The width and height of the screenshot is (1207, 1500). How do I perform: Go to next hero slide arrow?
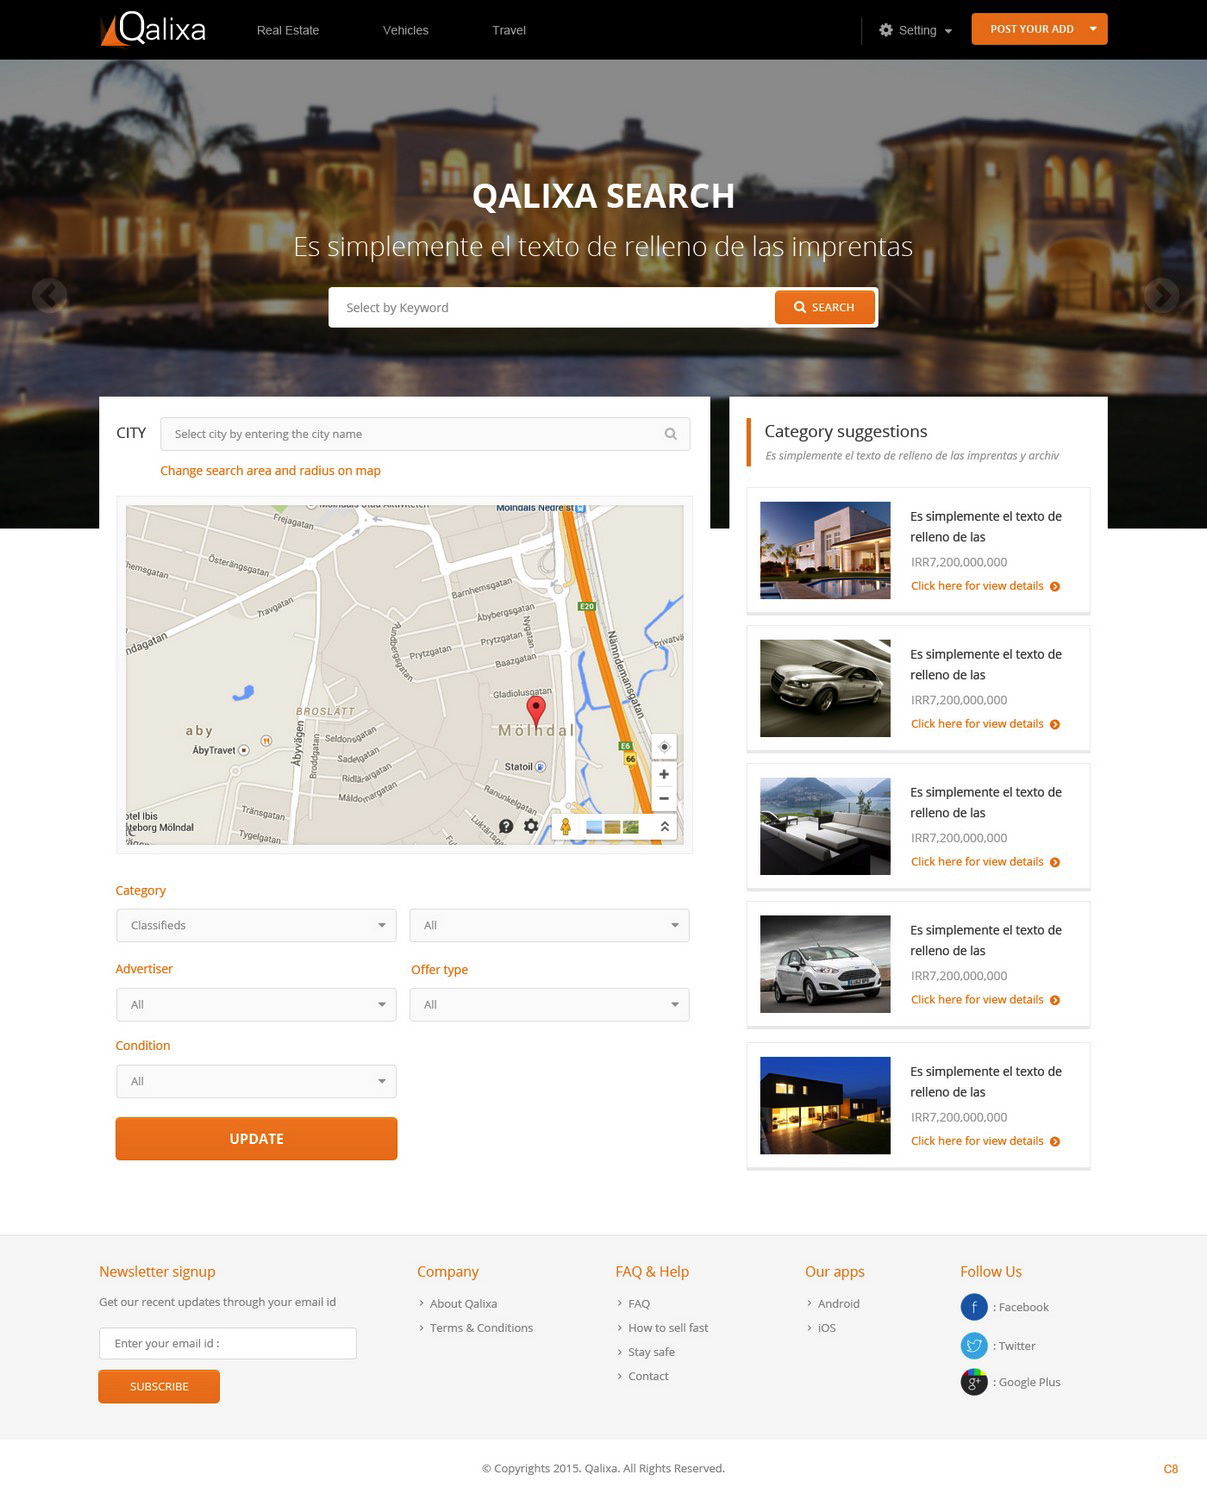pos(1161,296)
